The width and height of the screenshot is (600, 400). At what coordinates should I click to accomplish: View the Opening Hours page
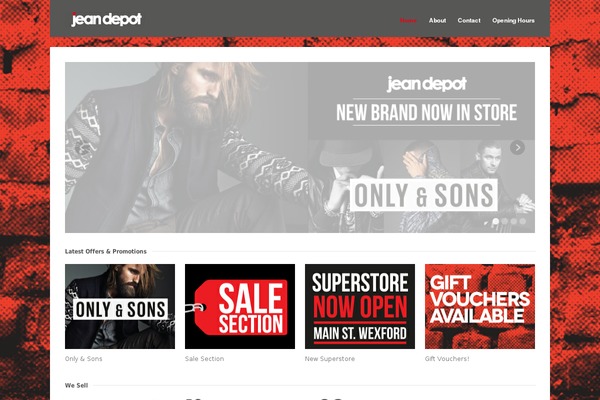pyautogui.click(x=513, y=21)
